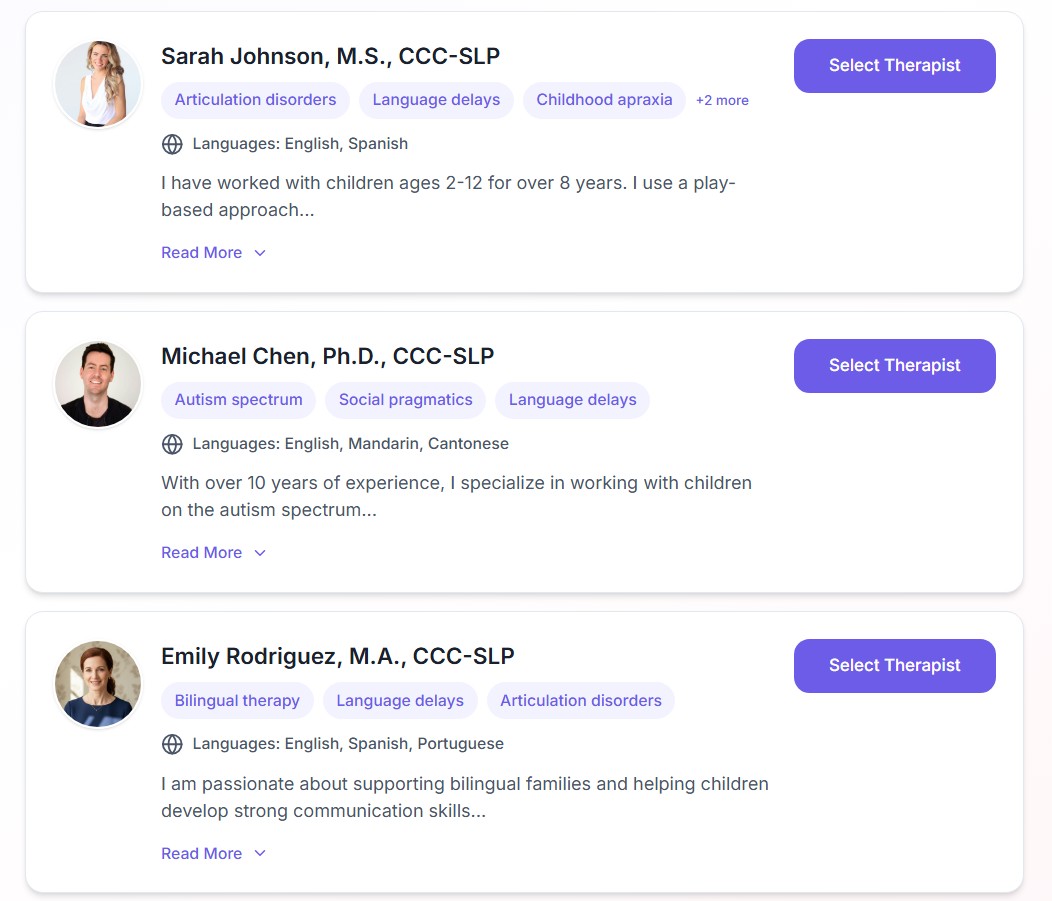The width and height of the screenshot is (1052, 901).
Task: Click Michael Chen's profile photo
Action: pos(98,384)
